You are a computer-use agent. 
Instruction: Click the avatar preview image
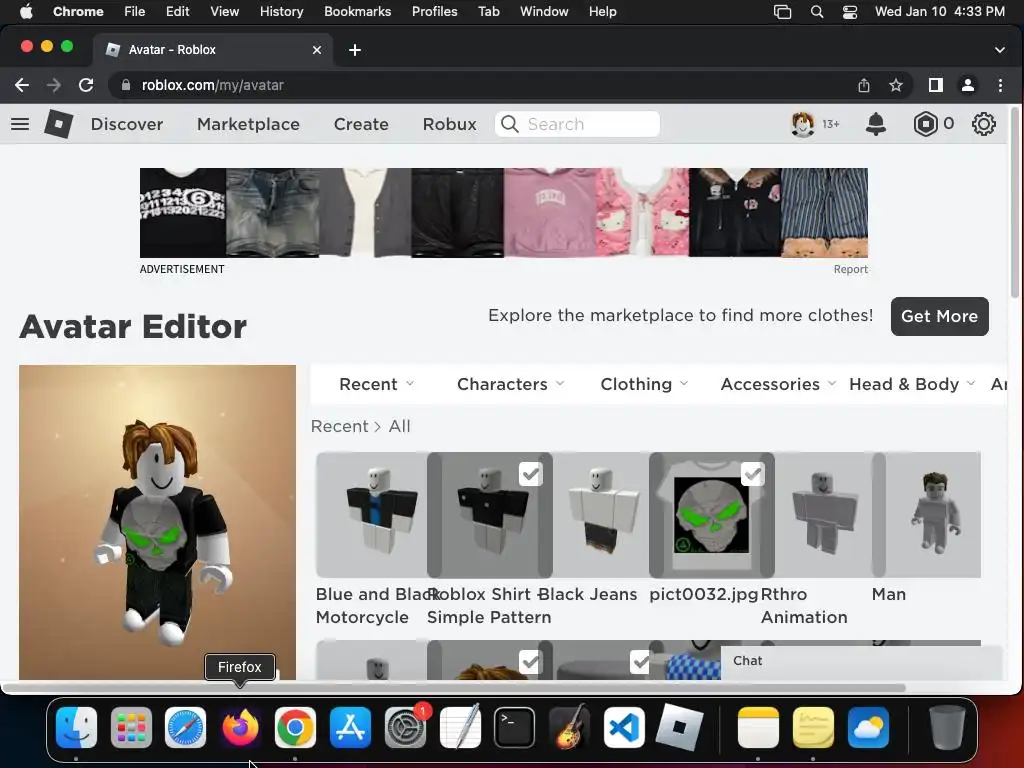point(157,522)
